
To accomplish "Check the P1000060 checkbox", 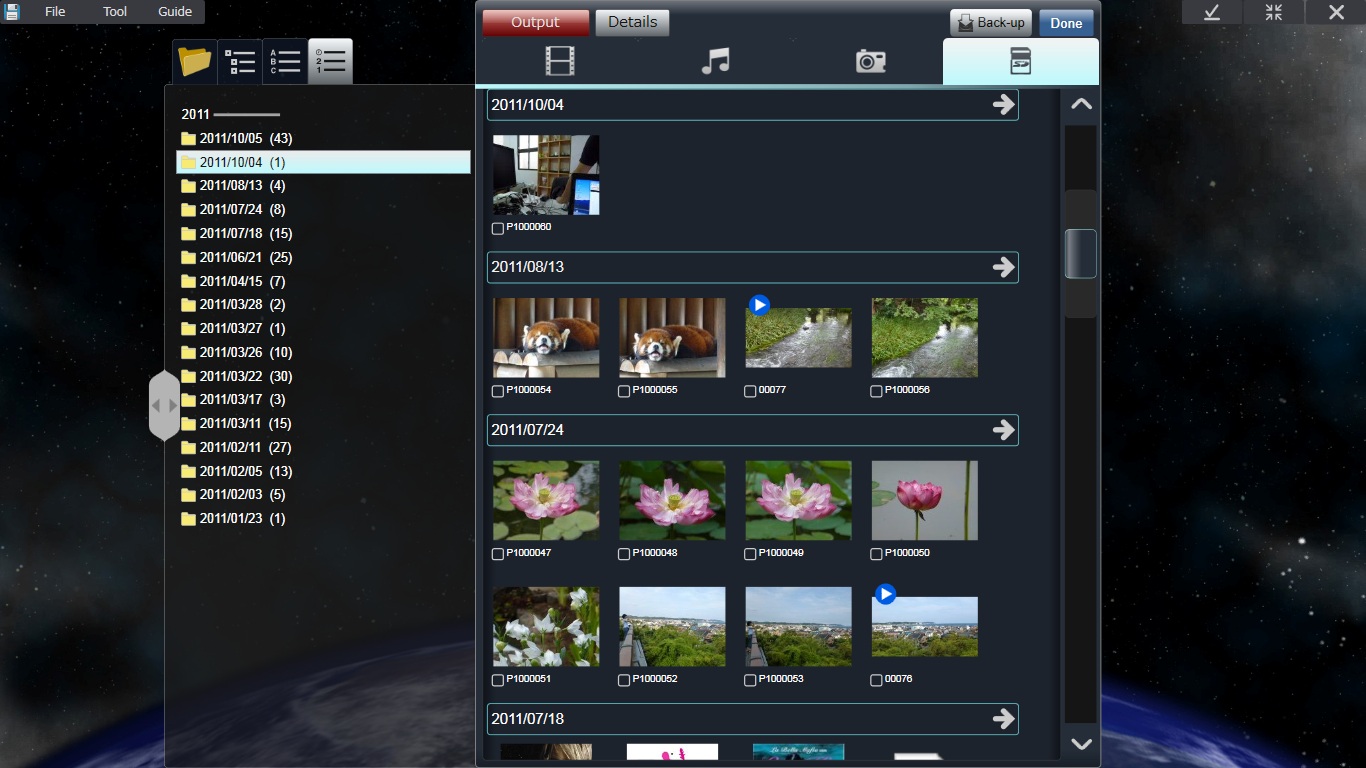I will point(498,228).
